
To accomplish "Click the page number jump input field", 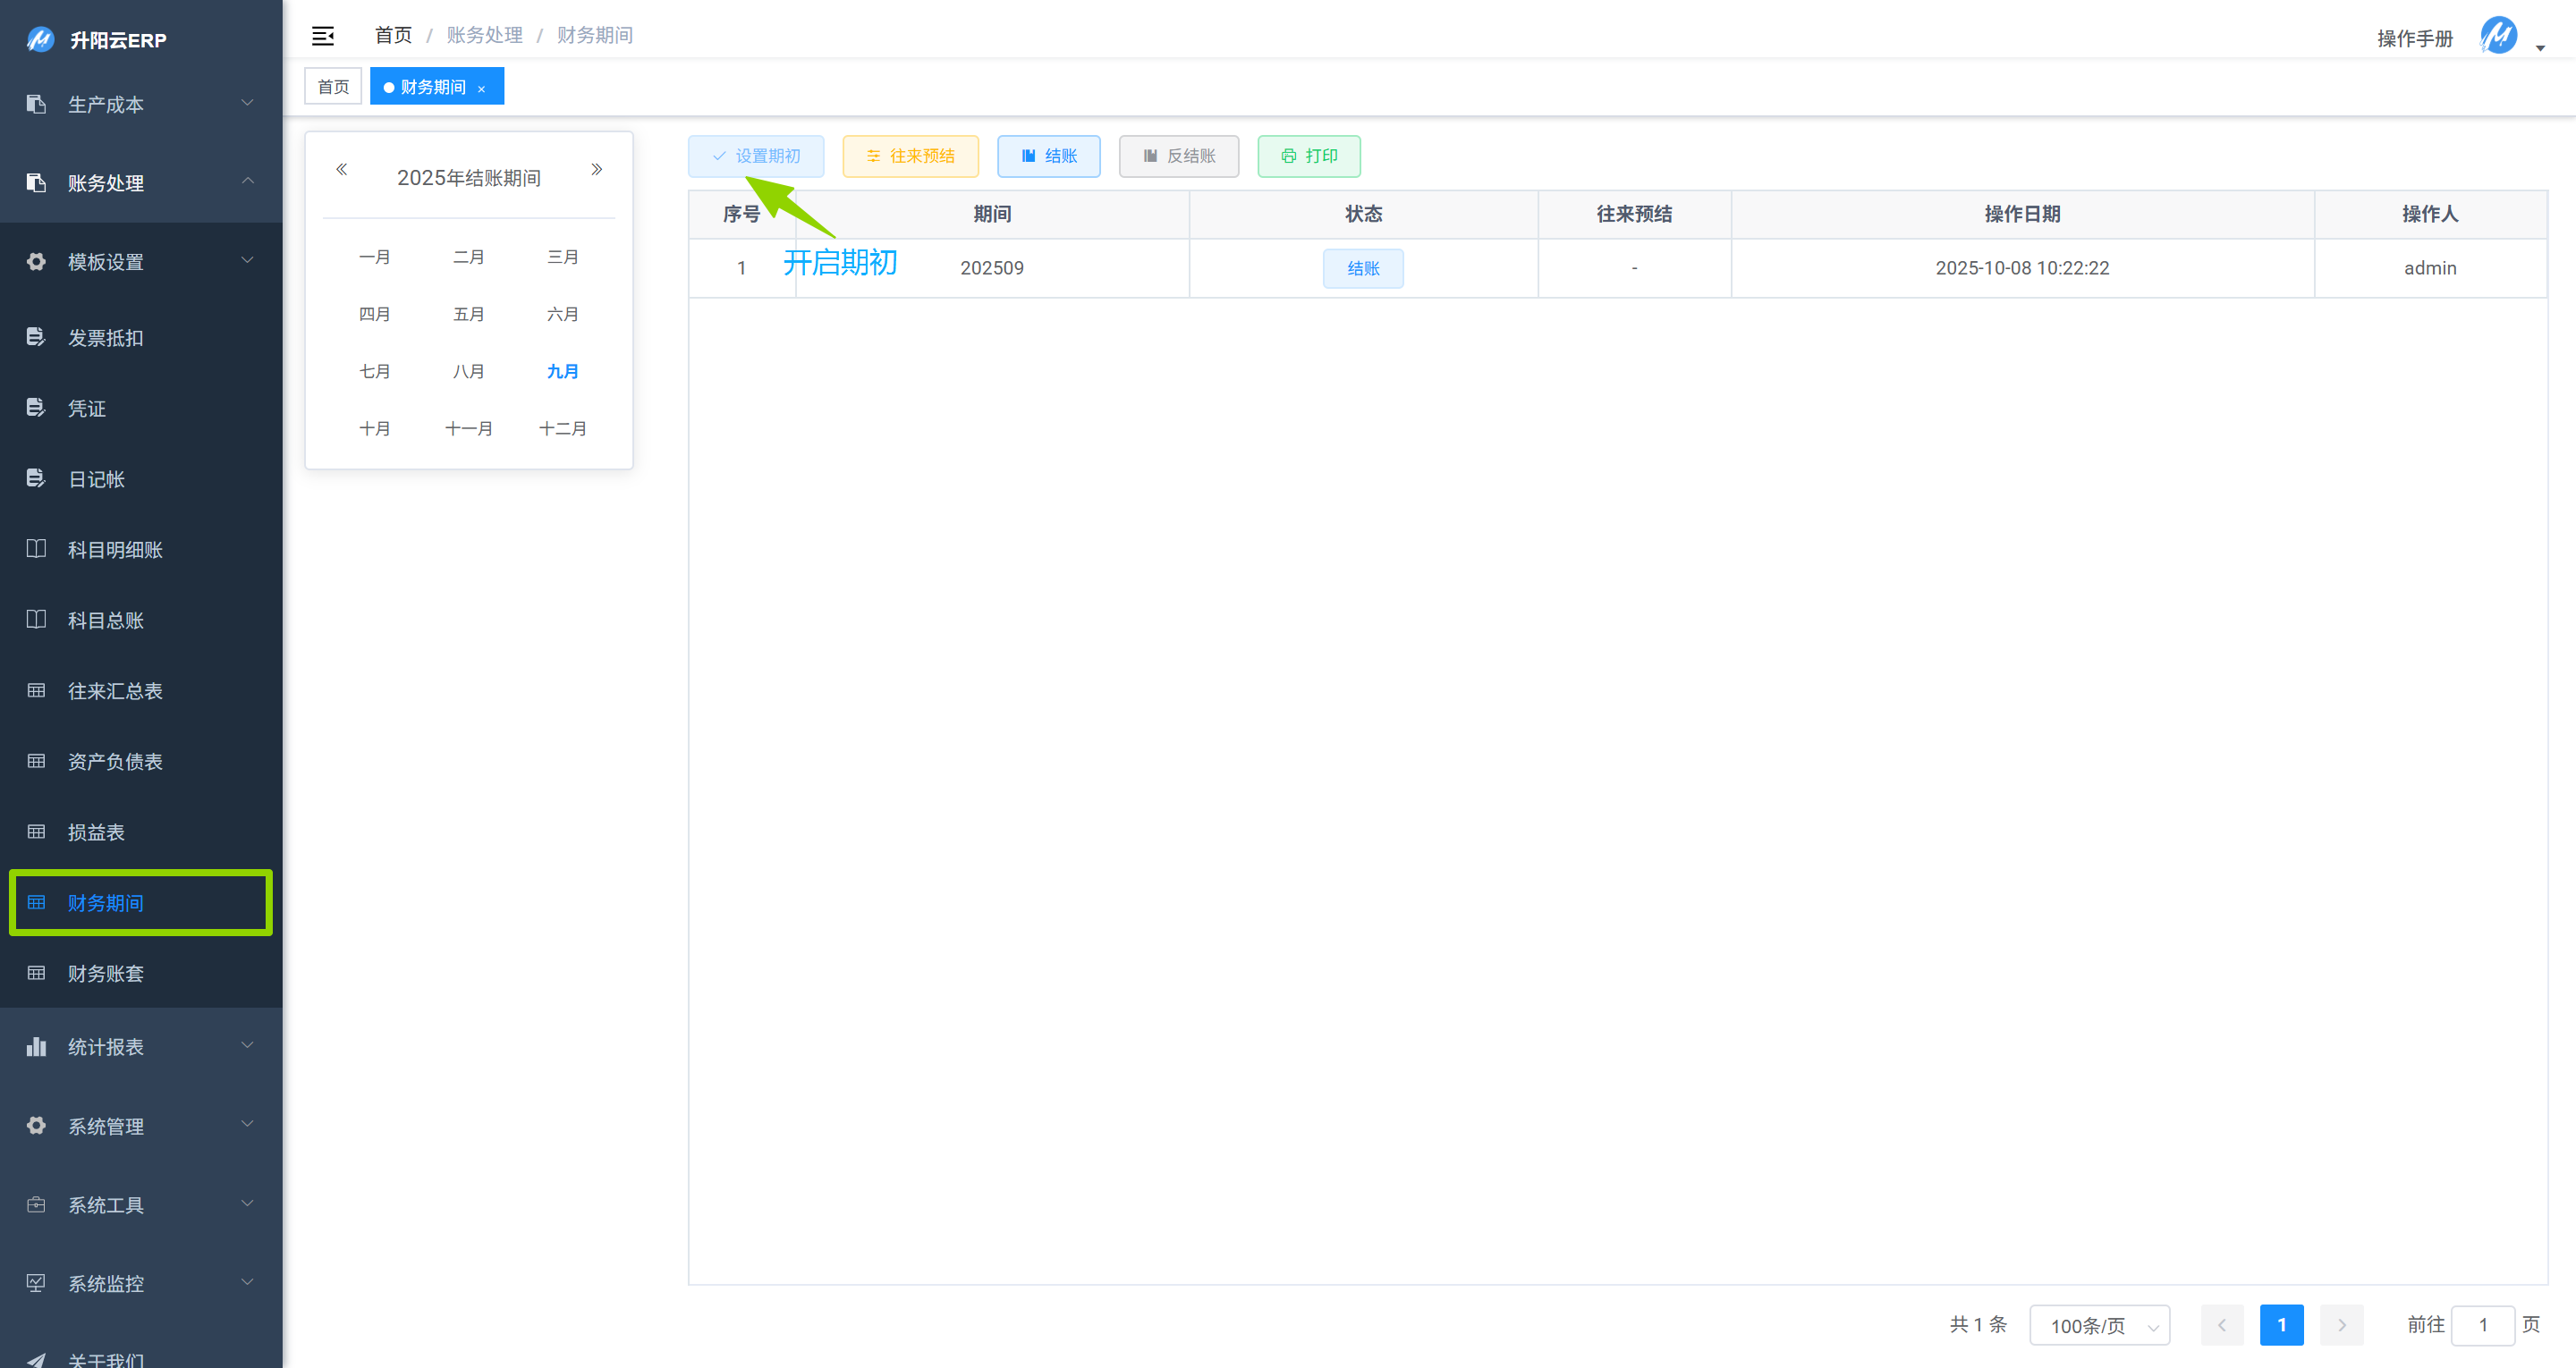I will (x=2482, y=1325).
